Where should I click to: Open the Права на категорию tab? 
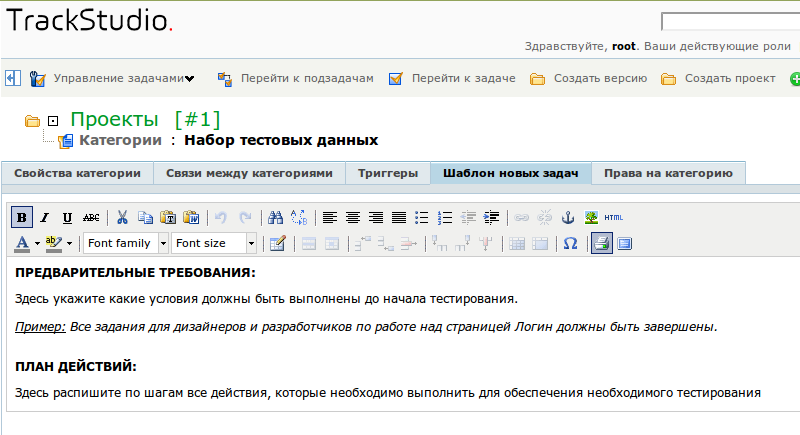(667, 173)
